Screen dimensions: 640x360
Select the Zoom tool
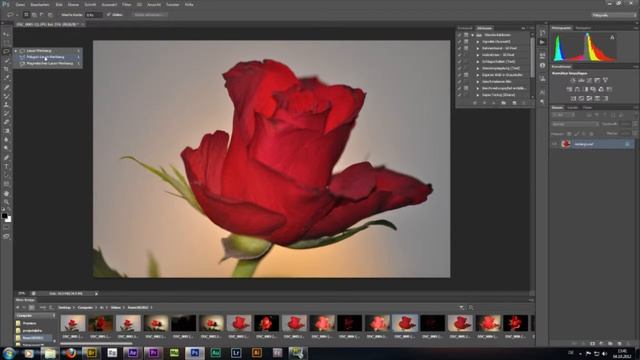point(6,202)
